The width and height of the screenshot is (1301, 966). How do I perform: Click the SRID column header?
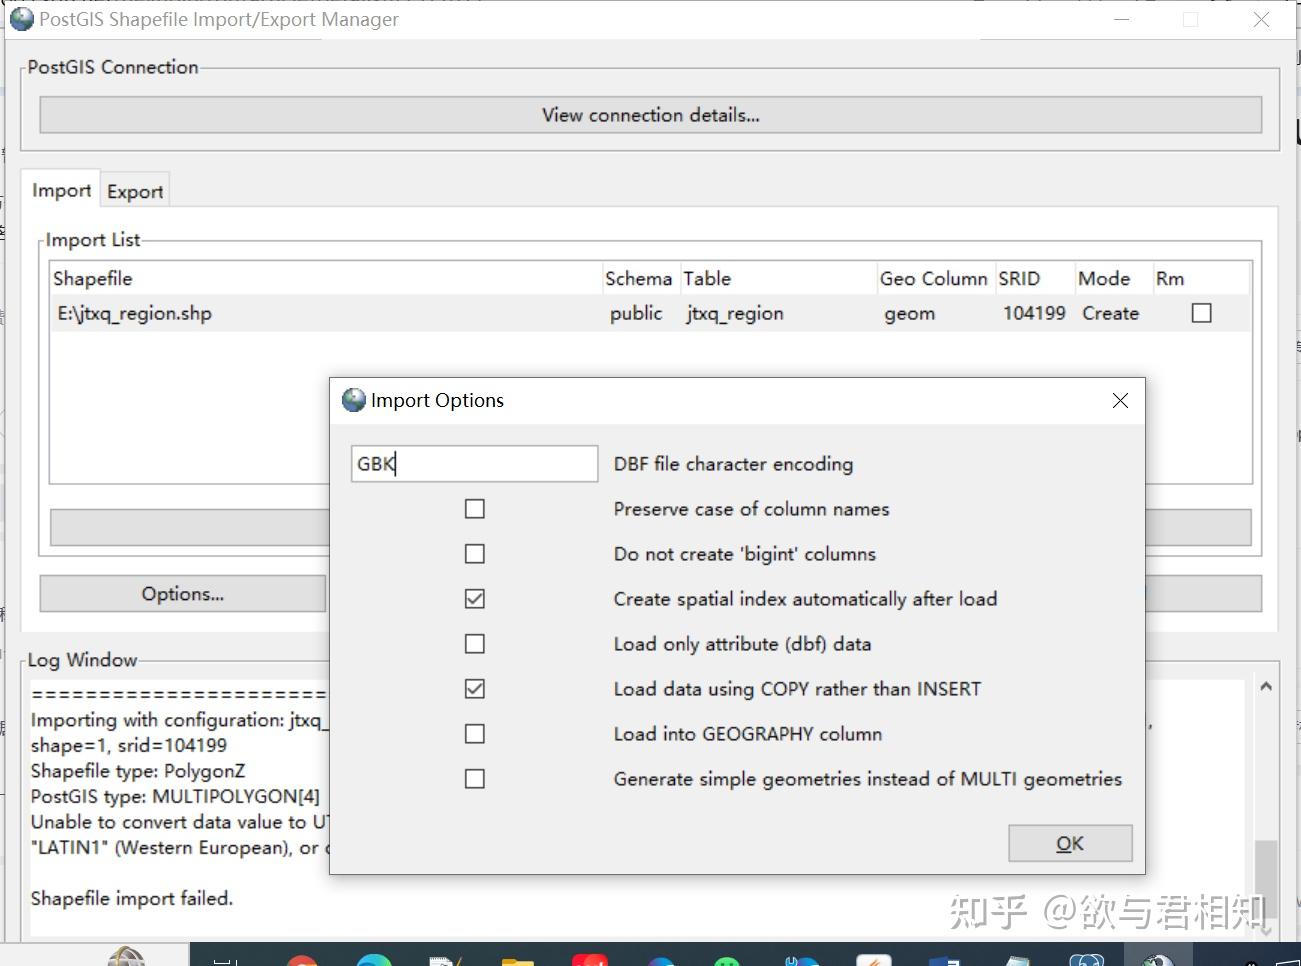point(1034,278)
